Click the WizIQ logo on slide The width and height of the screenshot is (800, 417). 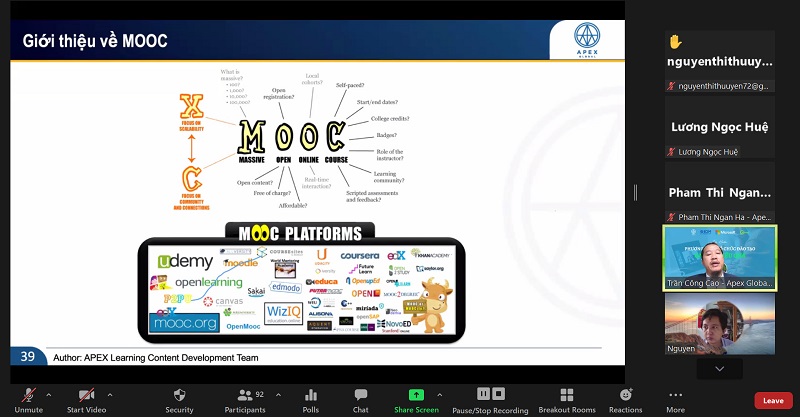[283, 312]
